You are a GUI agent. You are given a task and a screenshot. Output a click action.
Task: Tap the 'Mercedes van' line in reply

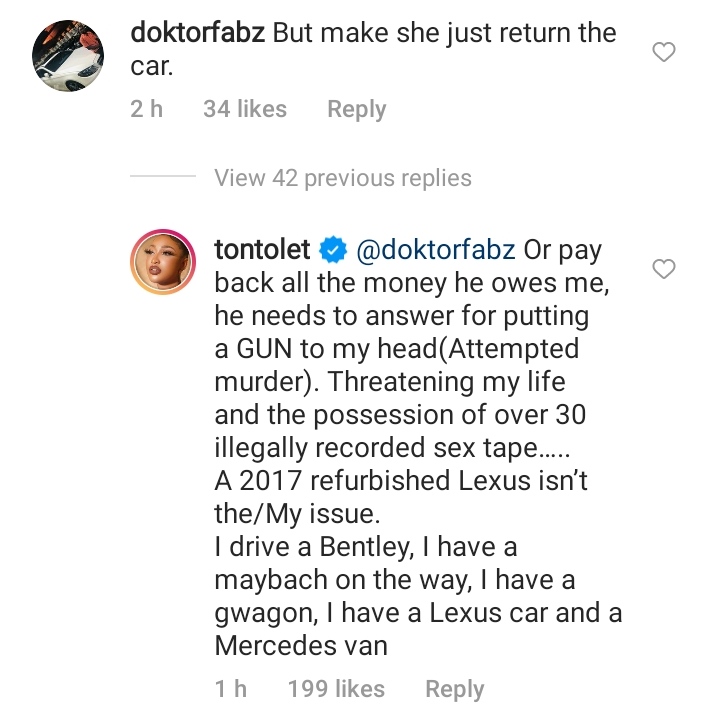[x=300, y=645]
